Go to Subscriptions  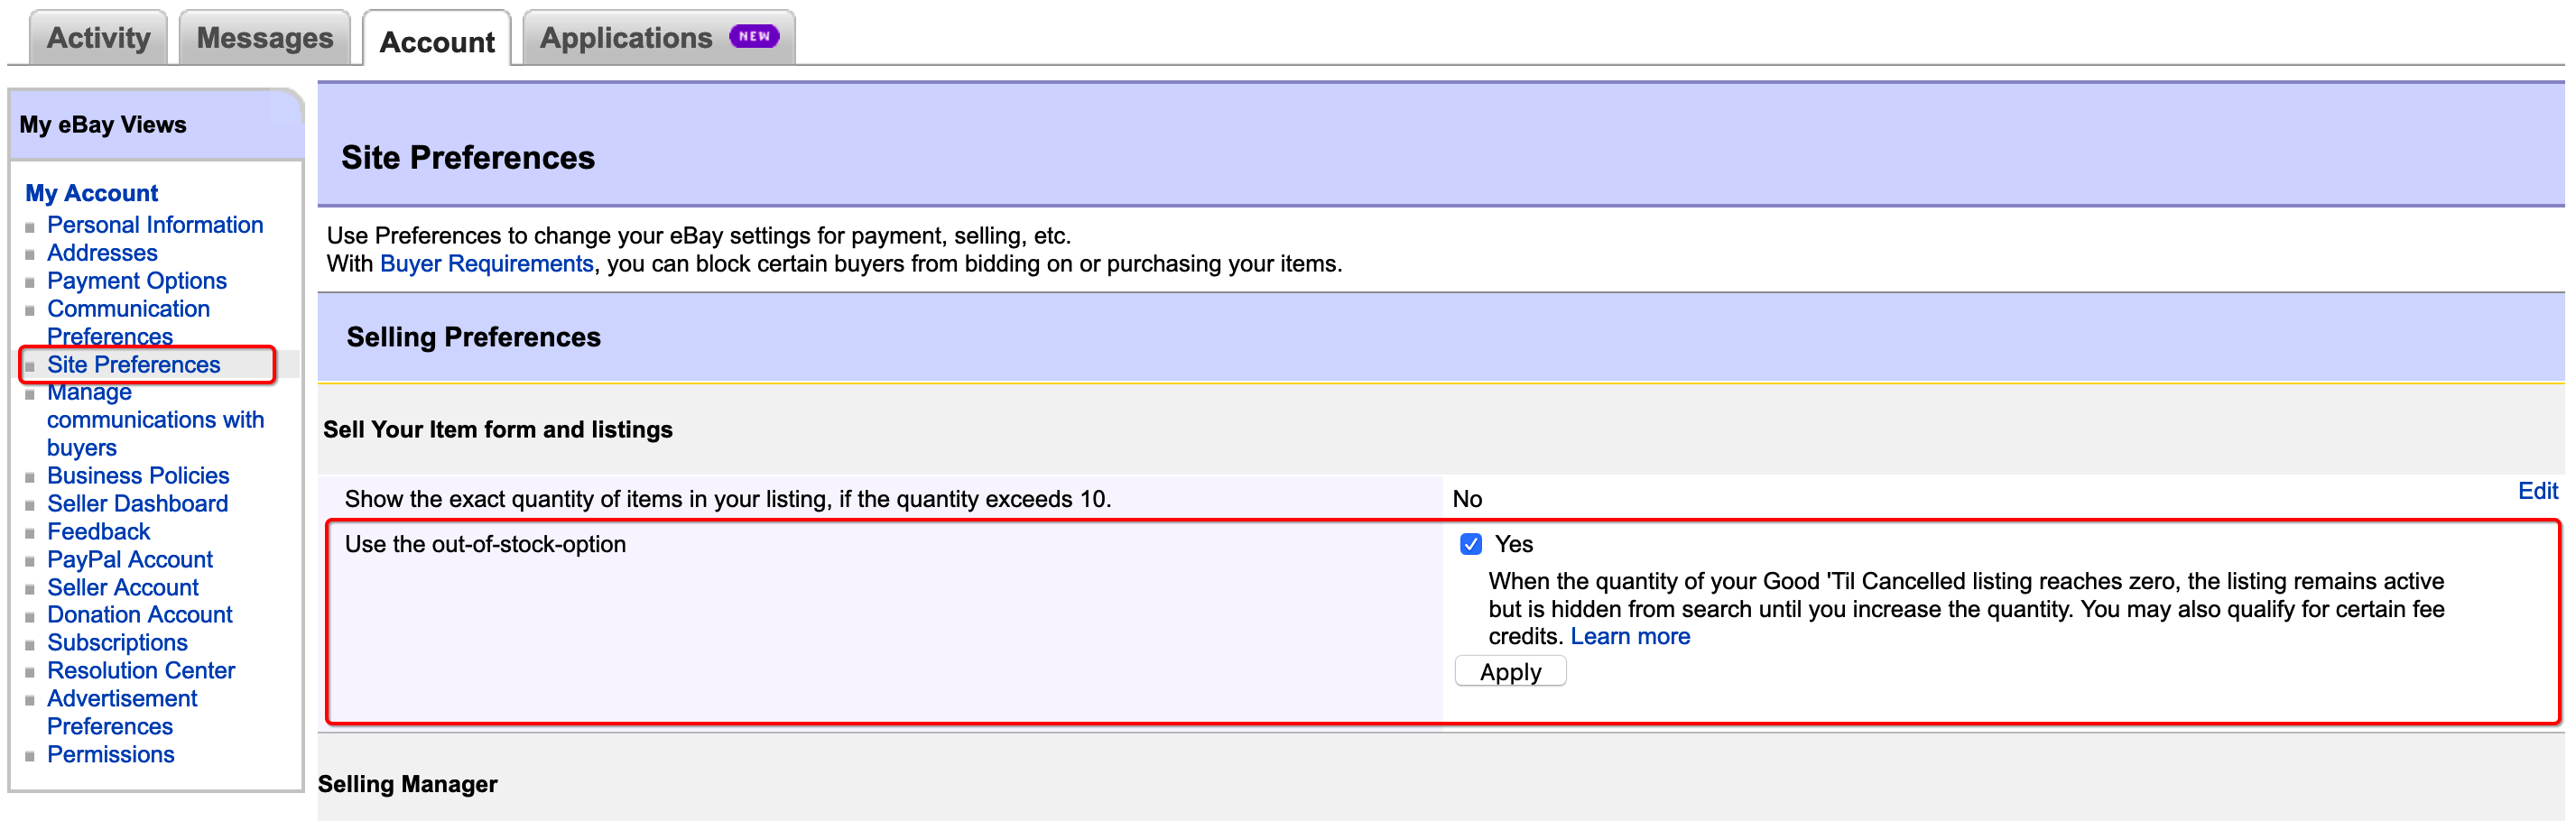[117, 643]
